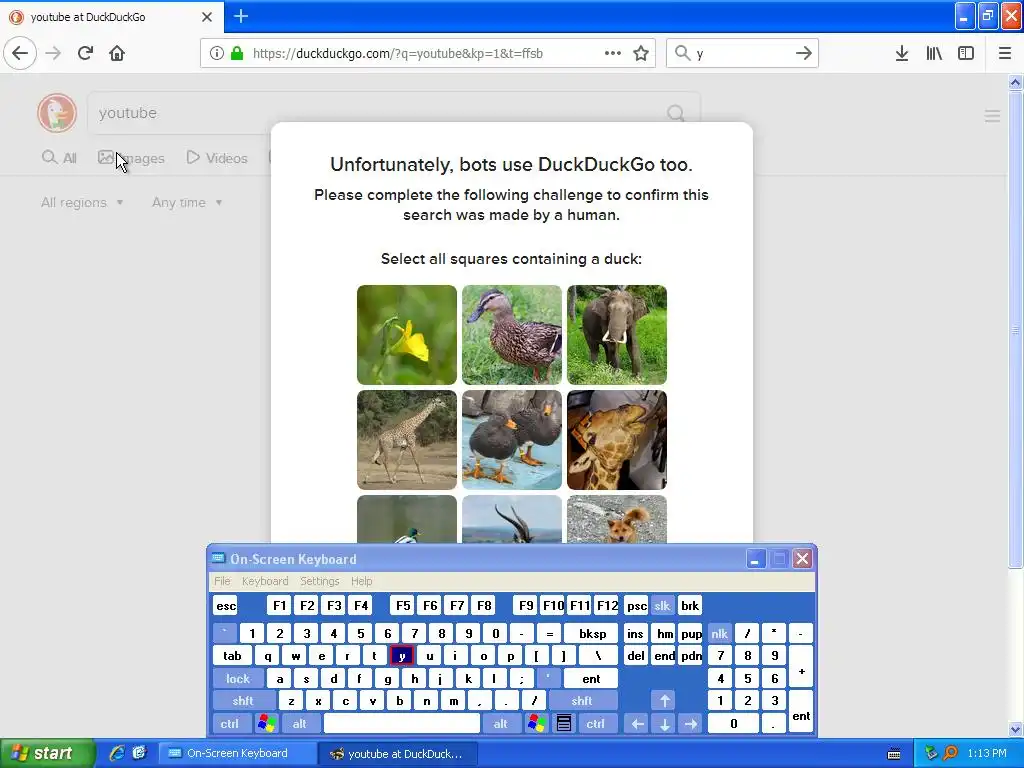Click the Firefox search box
1024x768 pixels.
[x=742, y=53]
